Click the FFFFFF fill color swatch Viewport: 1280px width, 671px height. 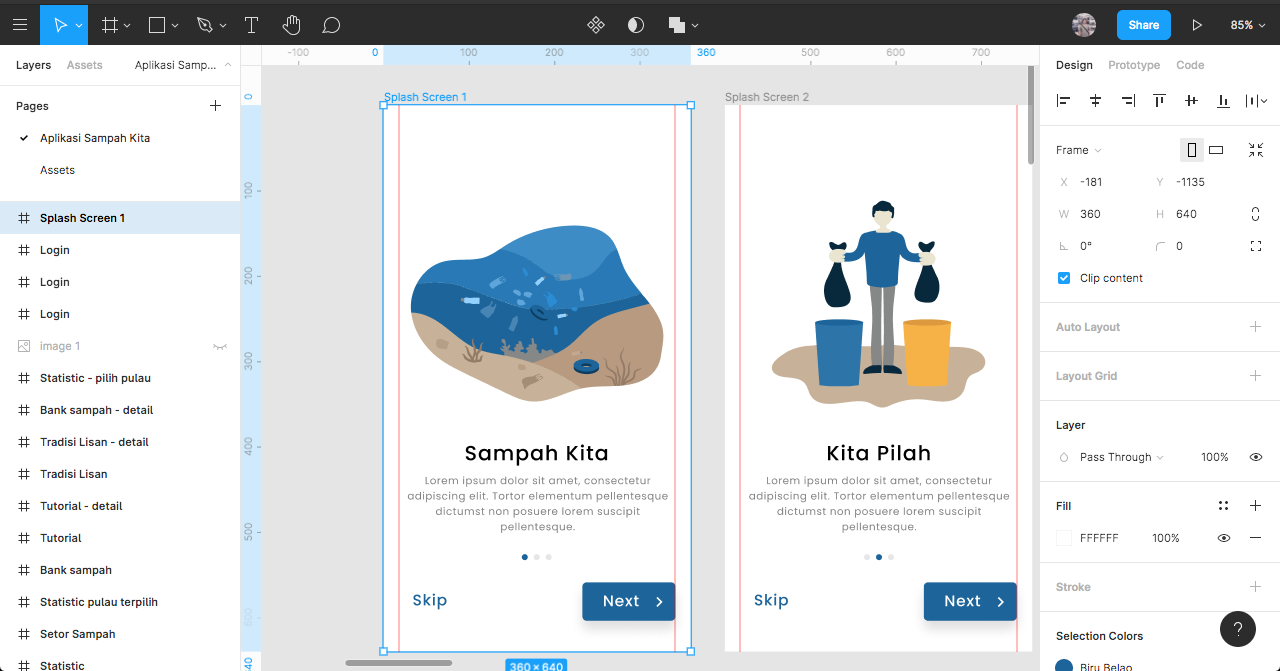pos(1064,538)
